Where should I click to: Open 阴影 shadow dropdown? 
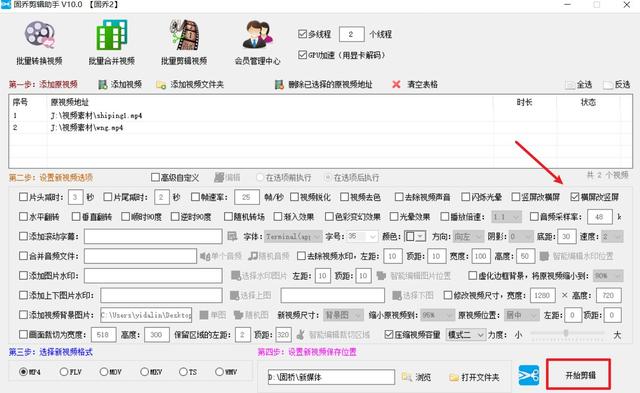coord(521,236)
